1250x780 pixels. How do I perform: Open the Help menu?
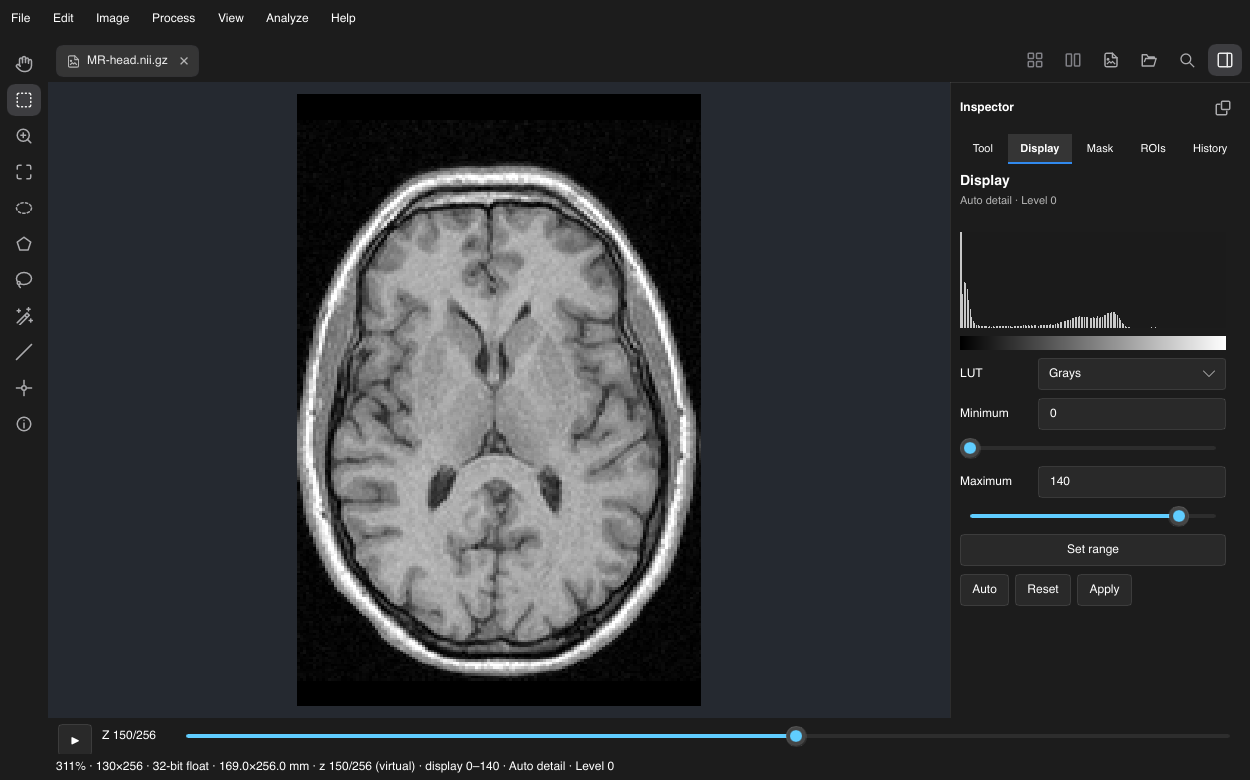click(x=343, y=18)
